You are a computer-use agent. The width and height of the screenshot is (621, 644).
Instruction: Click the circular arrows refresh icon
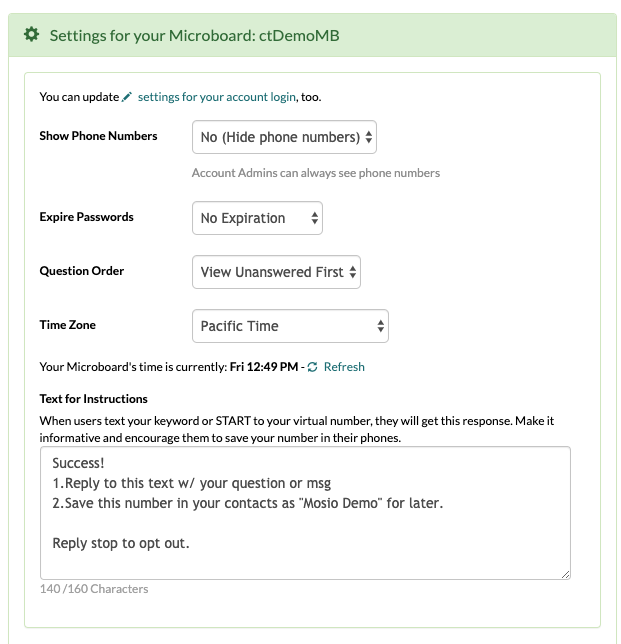click(x=313, y=367)
